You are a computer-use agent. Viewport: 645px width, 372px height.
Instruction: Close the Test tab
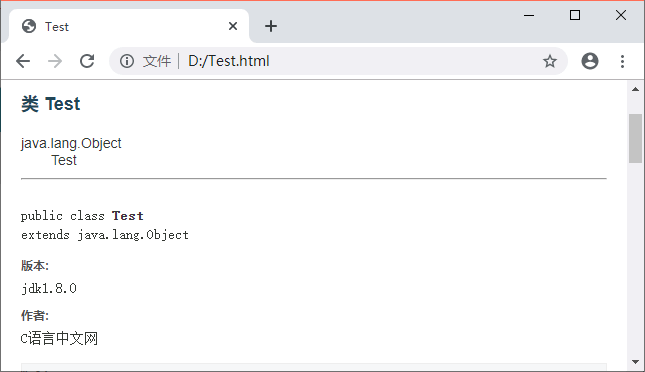[x=233, y=26]
